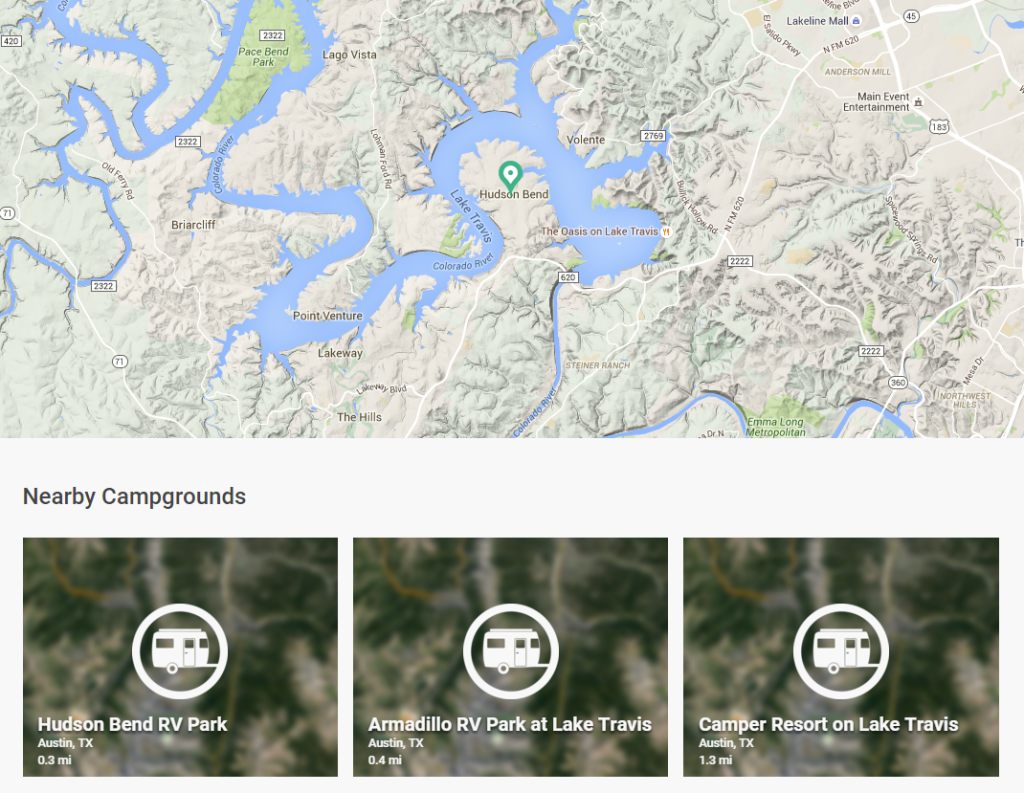Viewport: 1024px width, 793px height.
Task: Click the Point Venture label on map
Action: point(328,316)
